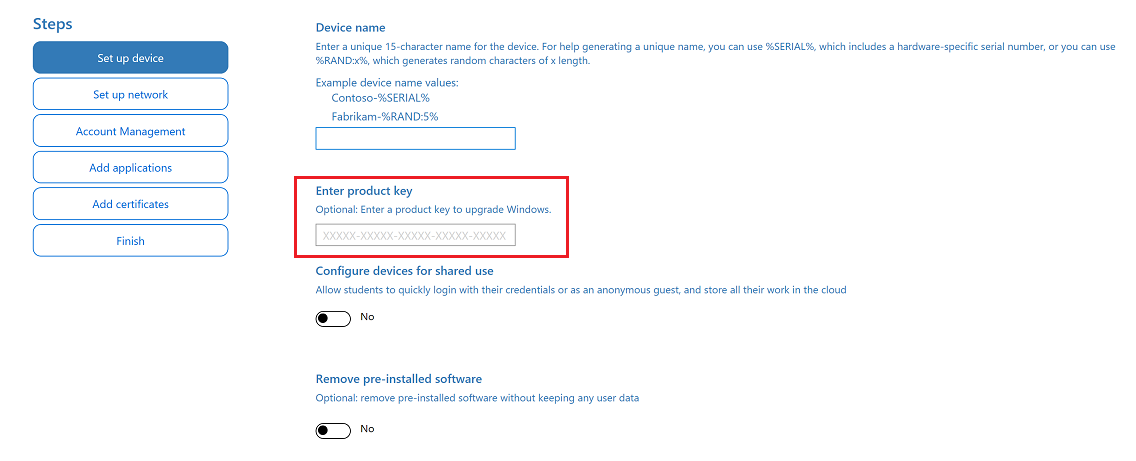The image size is (1136, 461).
Task: Click the Configure devices for shared use heading
Action: click(404, 271)
